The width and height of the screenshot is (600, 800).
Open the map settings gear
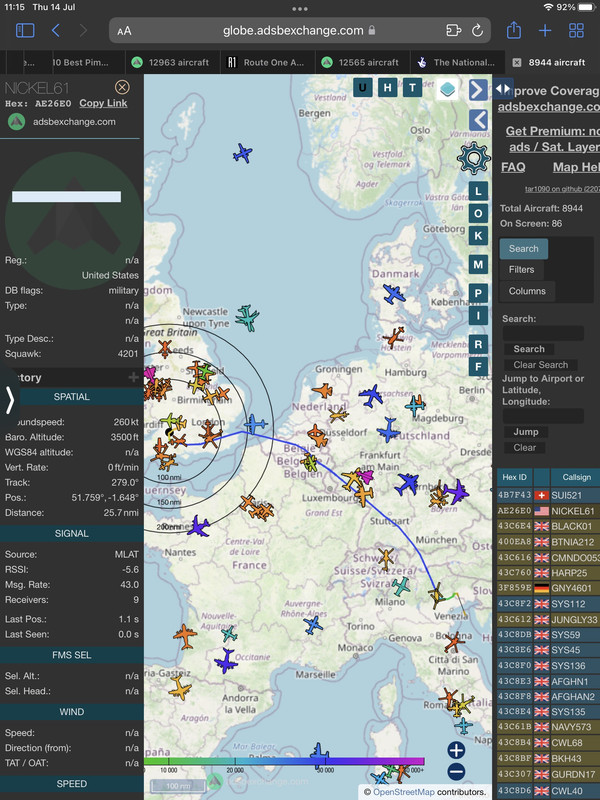[x=474, y=158]
